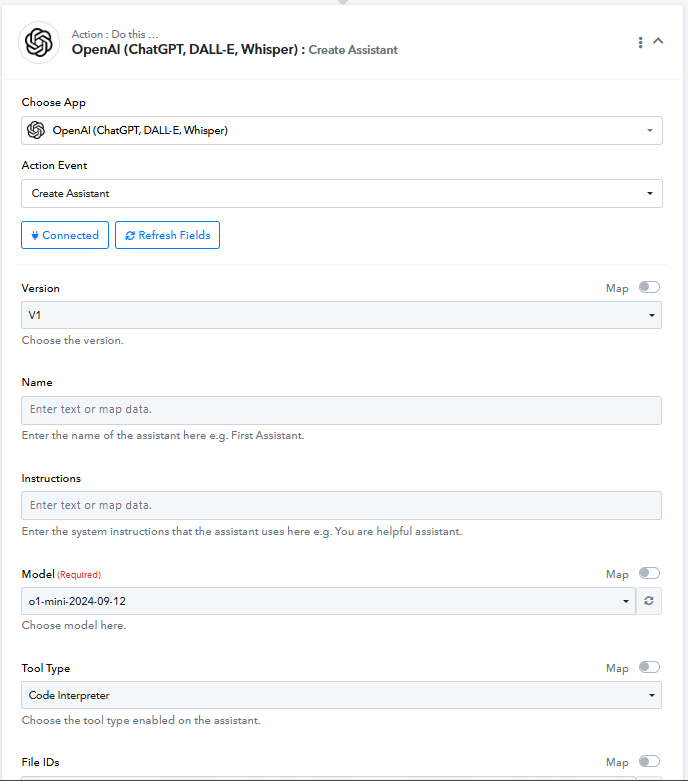Click the OpenAI logo in the action header
Viewport: 688px width, 781px height.
tap(39, 42)
